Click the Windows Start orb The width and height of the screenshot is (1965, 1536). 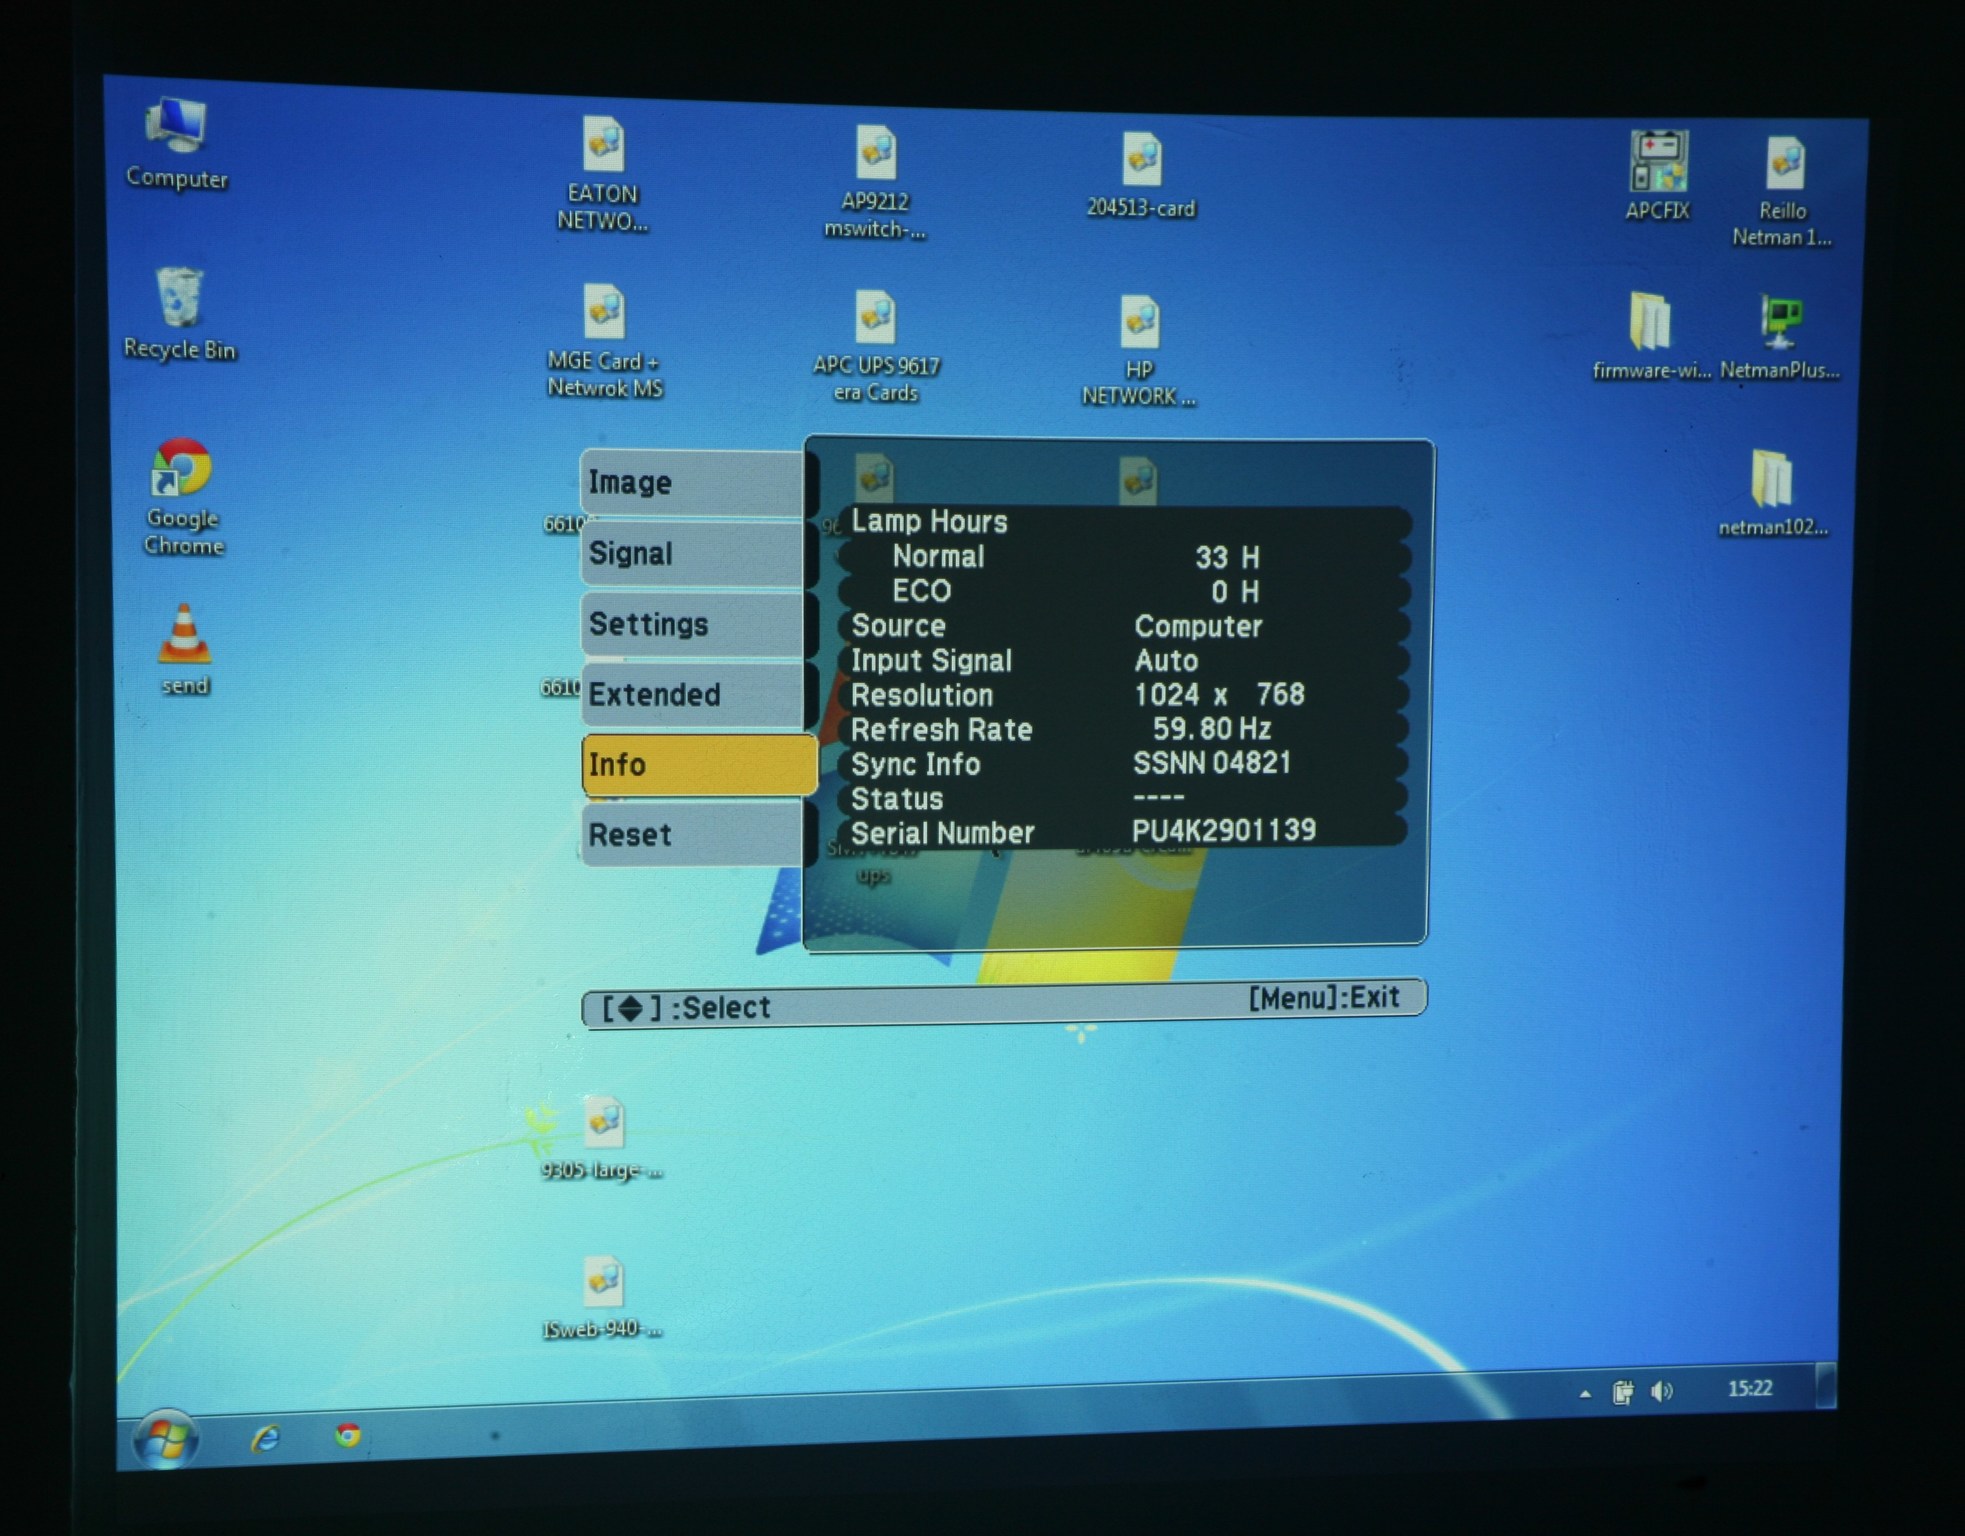pyautogui.click(x=166, y=1440)
